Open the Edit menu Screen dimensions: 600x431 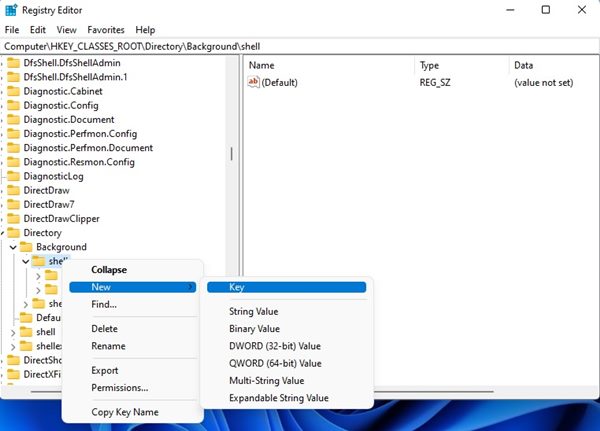(38, 30)
